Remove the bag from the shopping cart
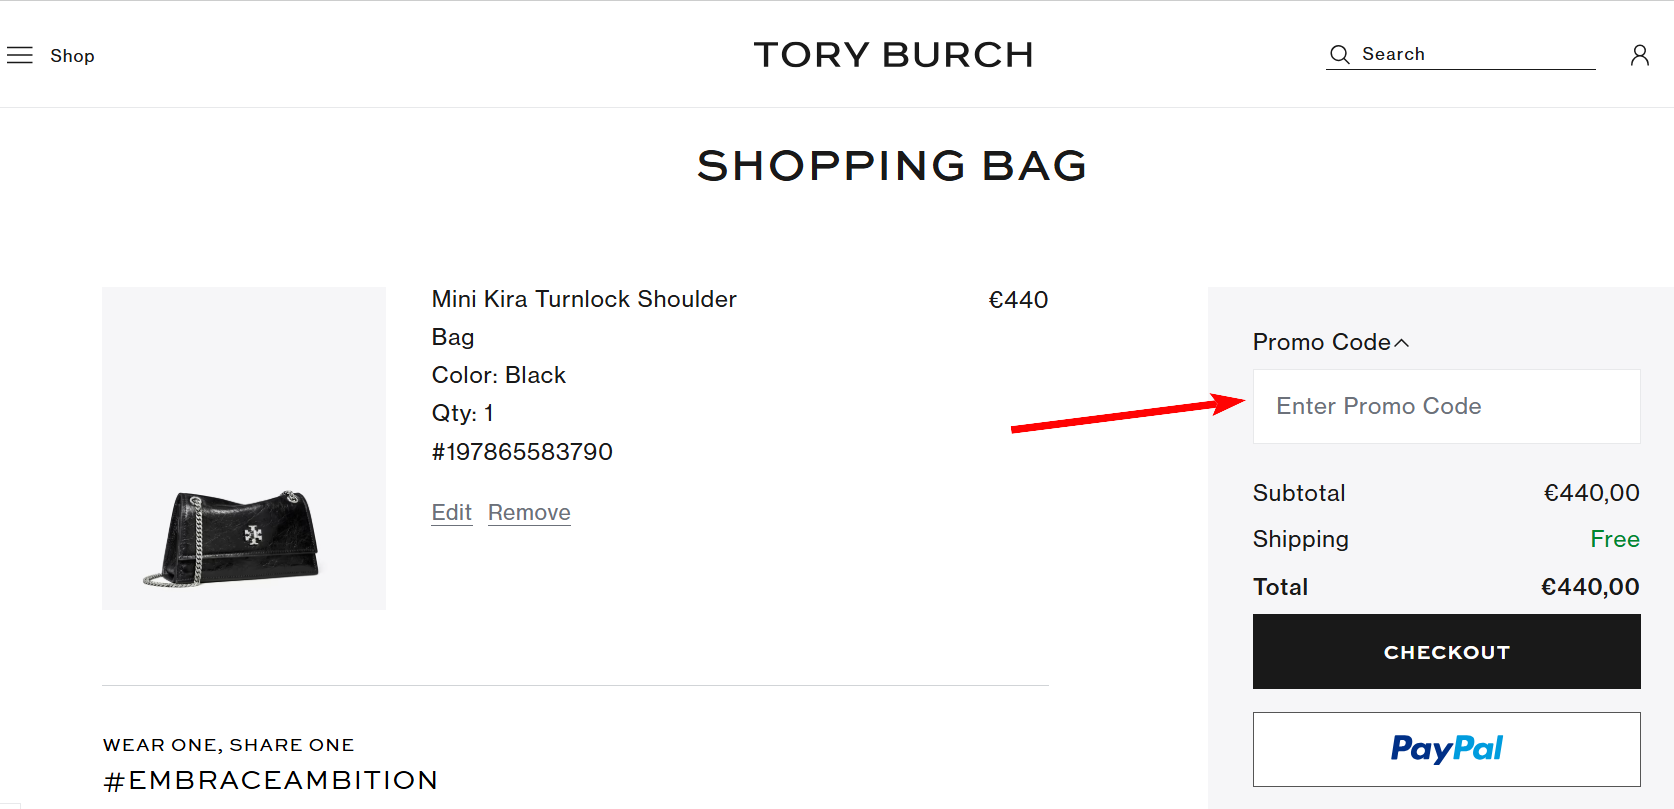This screenshot has width=1674, height=809. (x=529, y=512)
